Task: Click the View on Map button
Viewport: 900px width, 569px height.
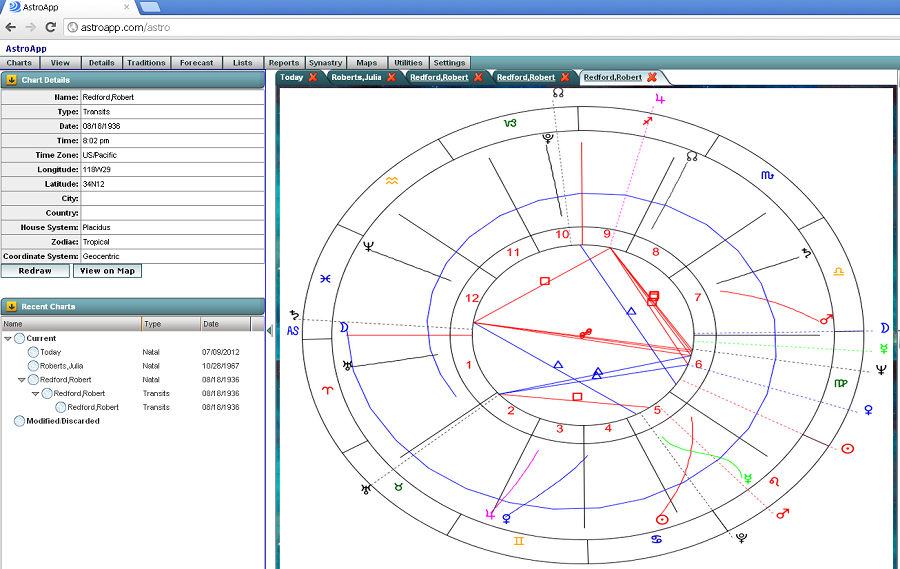Action: pos(107,271)
